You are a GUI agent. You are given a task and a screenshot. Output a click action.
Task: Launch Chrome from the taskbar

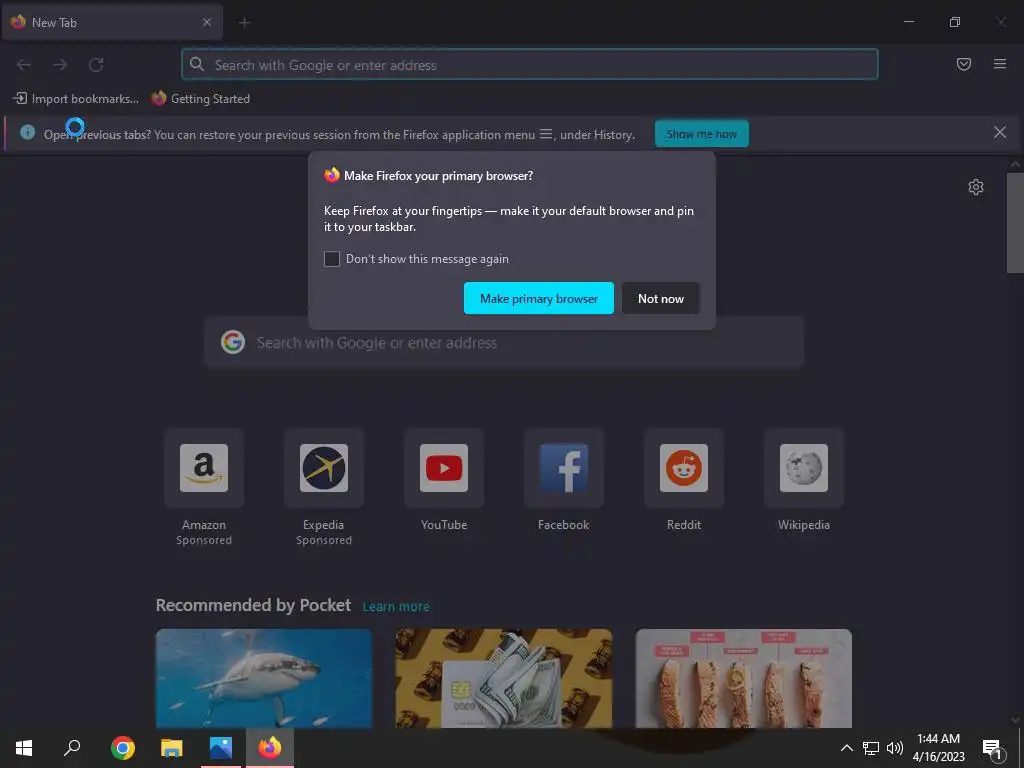point(123,748)
